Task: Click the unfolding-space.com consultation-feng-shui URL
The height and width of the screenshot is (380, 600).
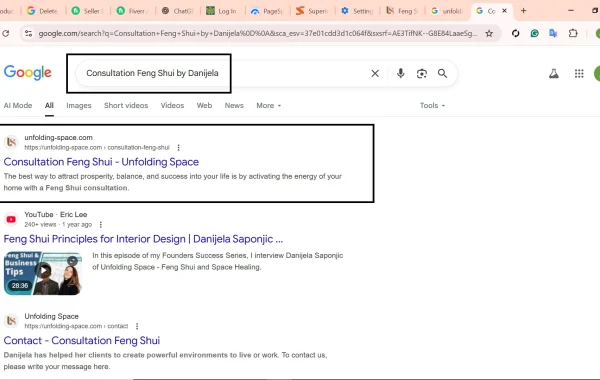Action: [97, 148]
